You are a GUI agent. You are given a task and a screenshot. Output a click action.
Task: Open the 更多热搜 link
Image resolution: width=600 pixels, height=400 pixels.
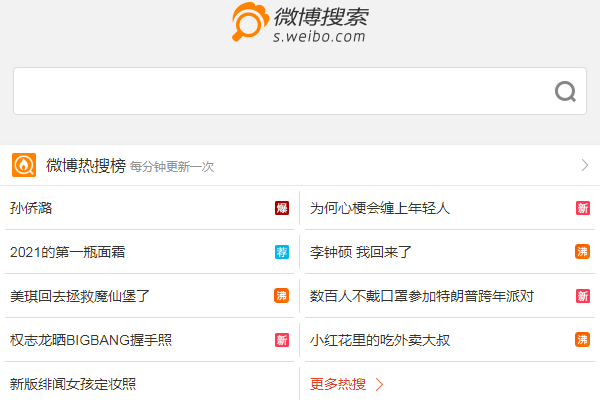click(338, 384)
